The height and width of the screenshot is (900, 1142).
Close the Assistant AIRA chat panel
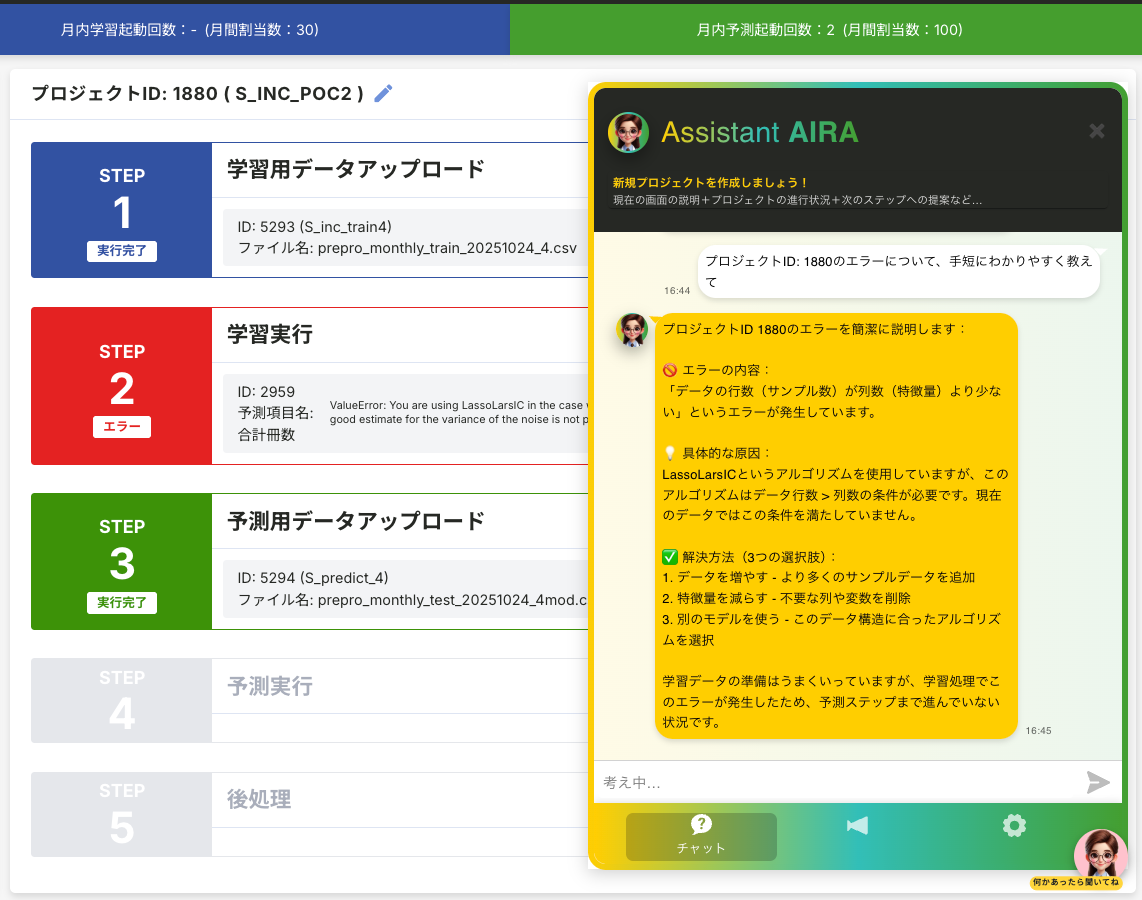coord(1096,131)
